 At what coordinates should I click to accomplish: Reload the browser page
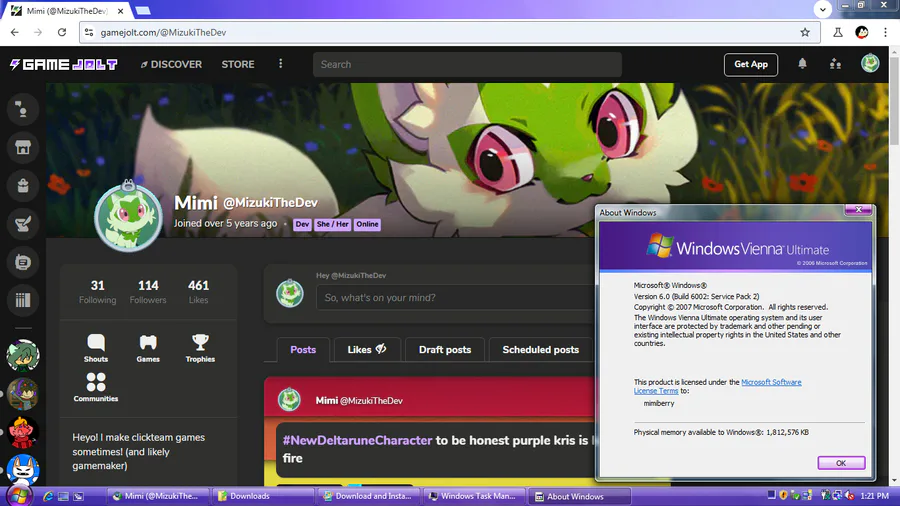(62, 33)
